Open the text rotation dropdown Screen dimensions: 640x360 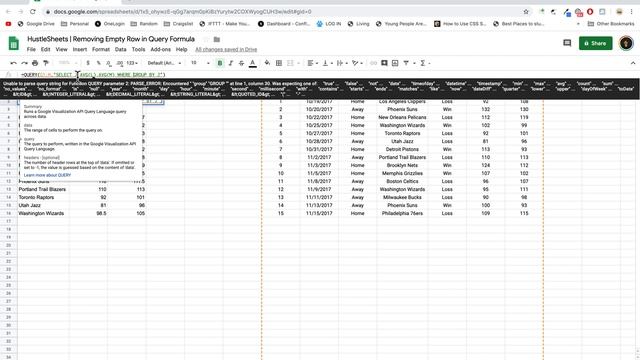pos(357,63)
